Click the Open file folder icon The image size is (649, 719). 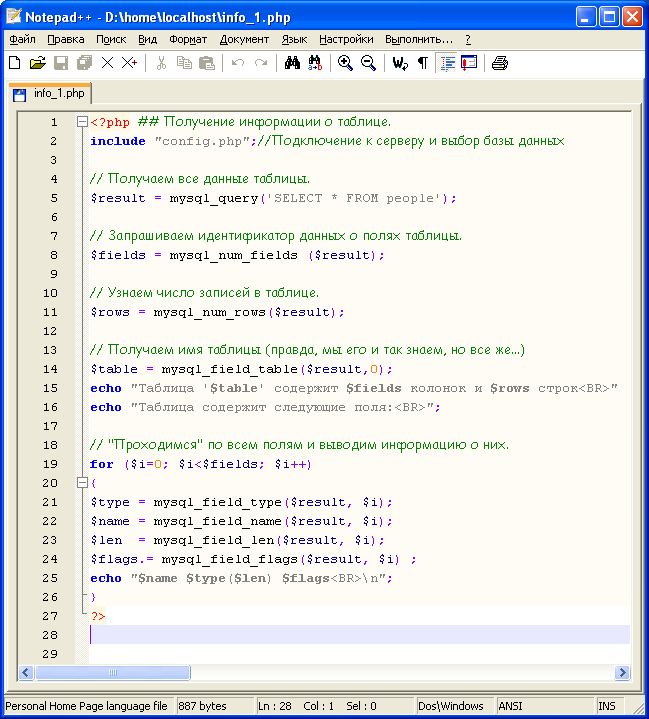(37, 63)
